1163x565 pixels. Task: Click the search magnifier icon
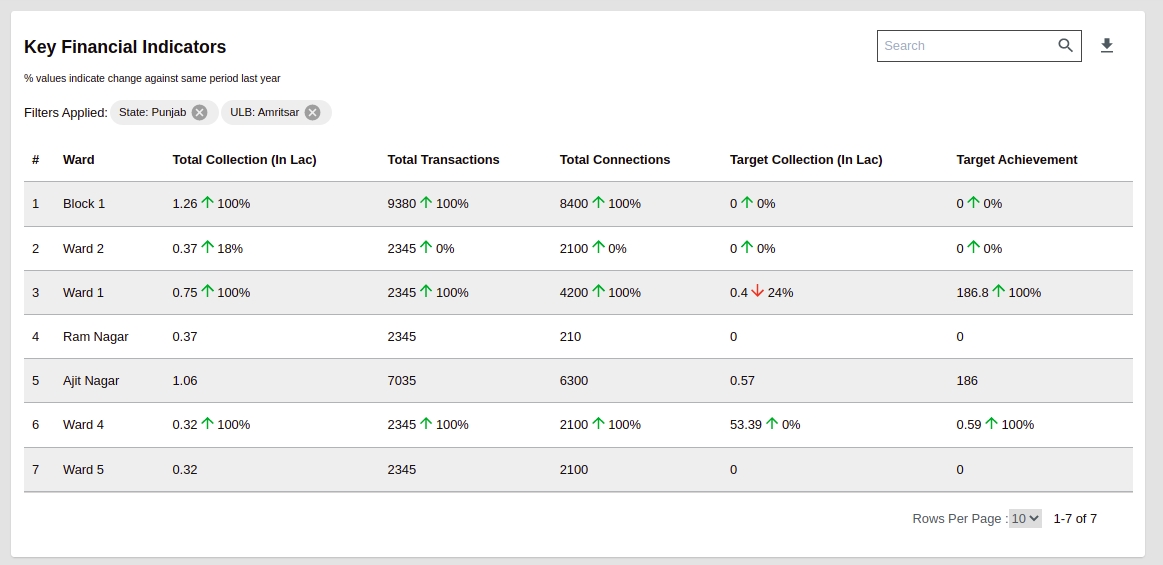pos(1065,45)
